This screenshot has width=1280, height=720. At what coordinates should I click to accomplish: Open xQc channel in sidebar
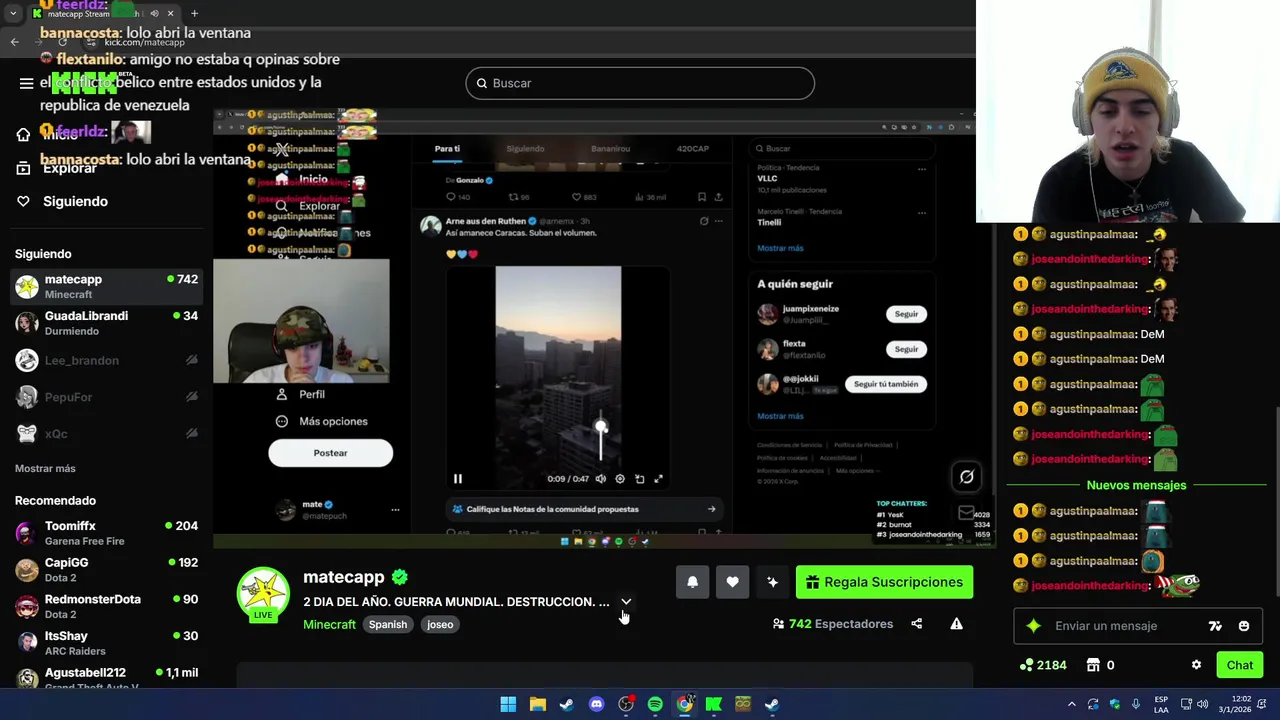click(107, 434)
